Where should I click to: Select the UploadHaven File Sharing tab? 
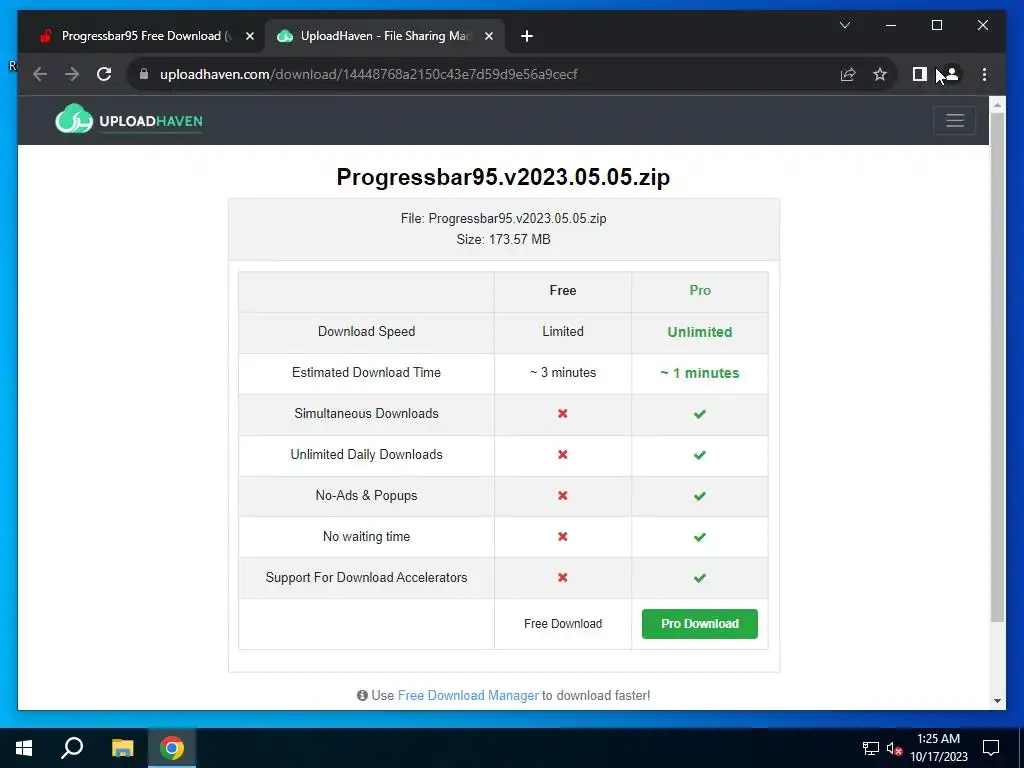(384, 37)
